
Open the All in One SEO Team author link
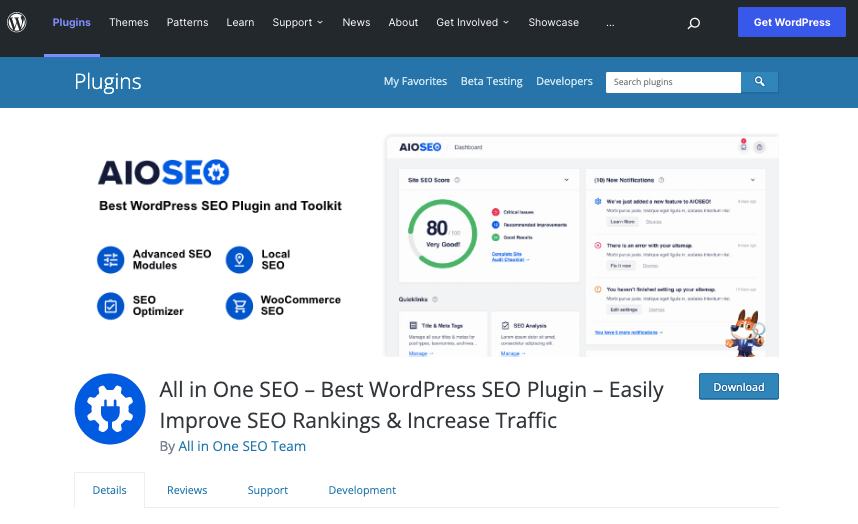[242, 446]
